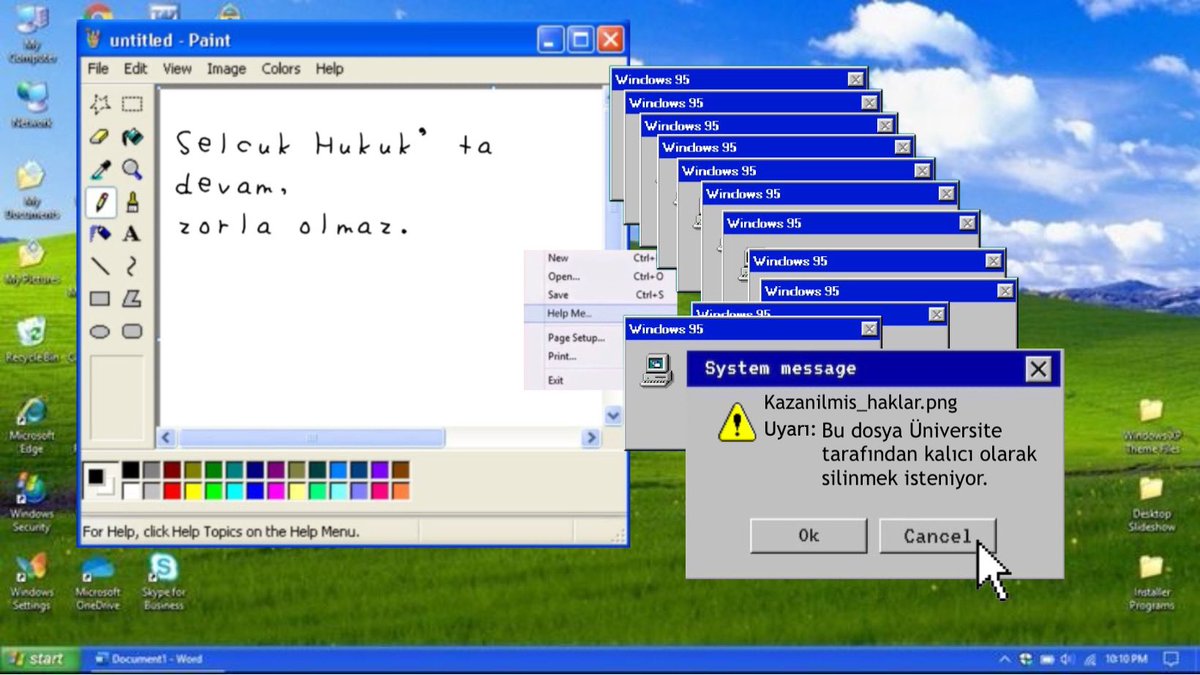This screenshot has height=675, width=1200.
Task: Choose Open... from the open menu
Action: [x=599, y=276]
